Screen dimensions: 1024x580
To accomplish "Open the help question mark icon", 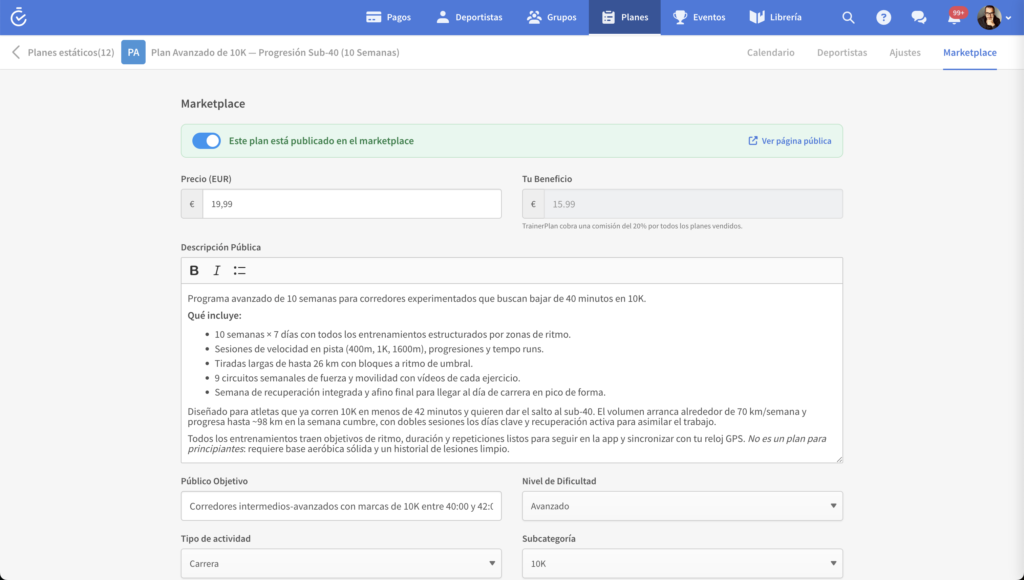I will (883, 17).
